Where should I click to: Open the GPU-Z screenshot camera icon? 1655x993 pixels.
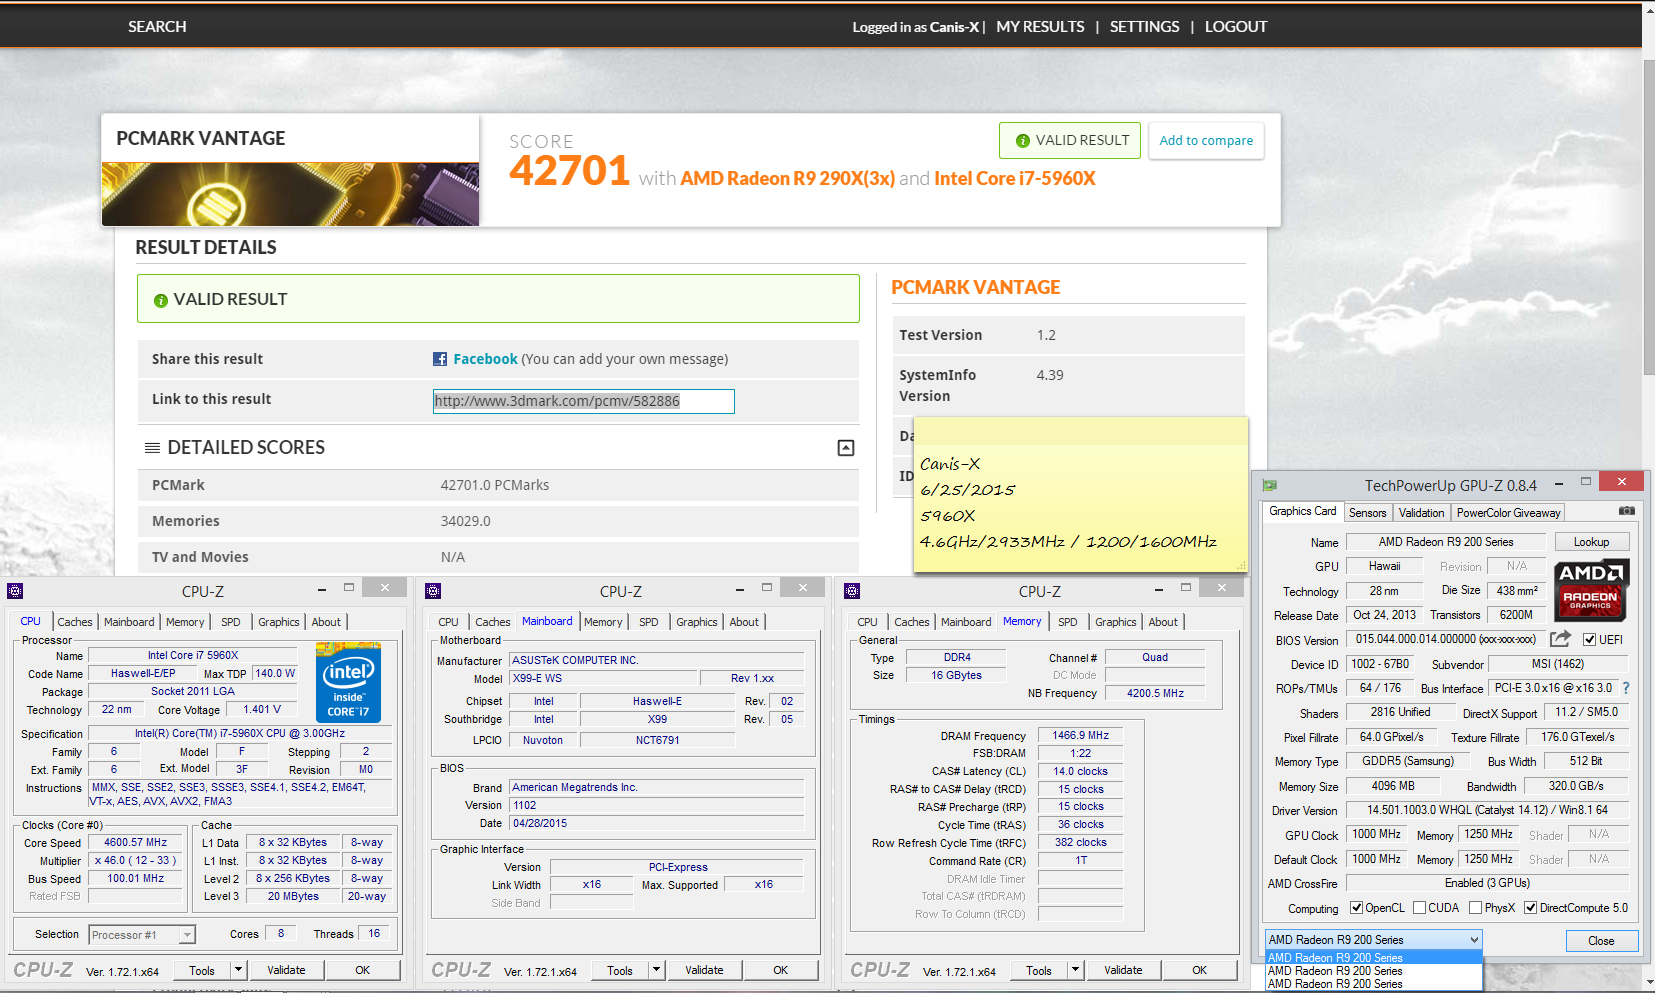(1627, 511)
